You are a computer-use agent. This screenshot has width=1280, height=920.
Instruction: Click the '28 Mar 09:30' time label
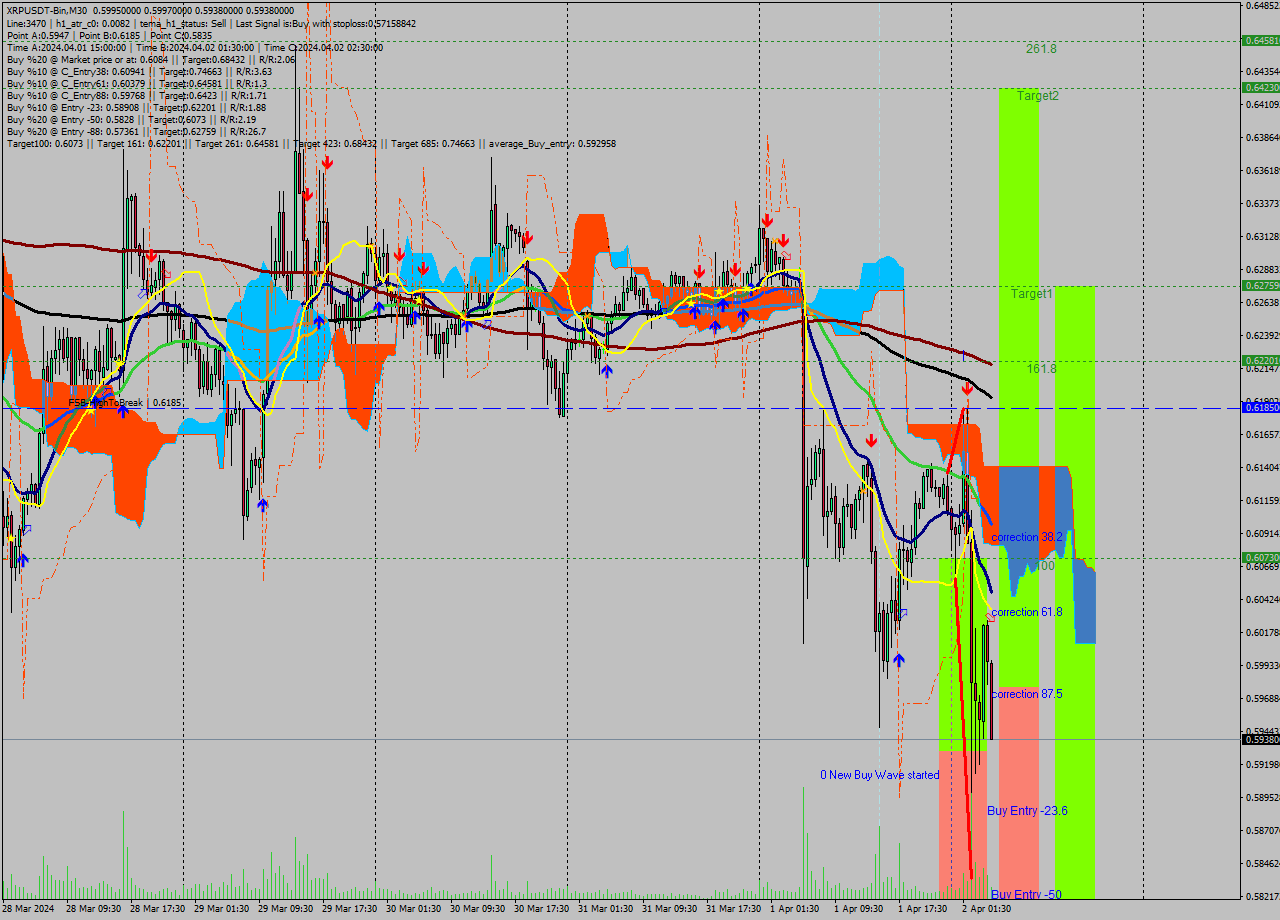click(93, 909)
